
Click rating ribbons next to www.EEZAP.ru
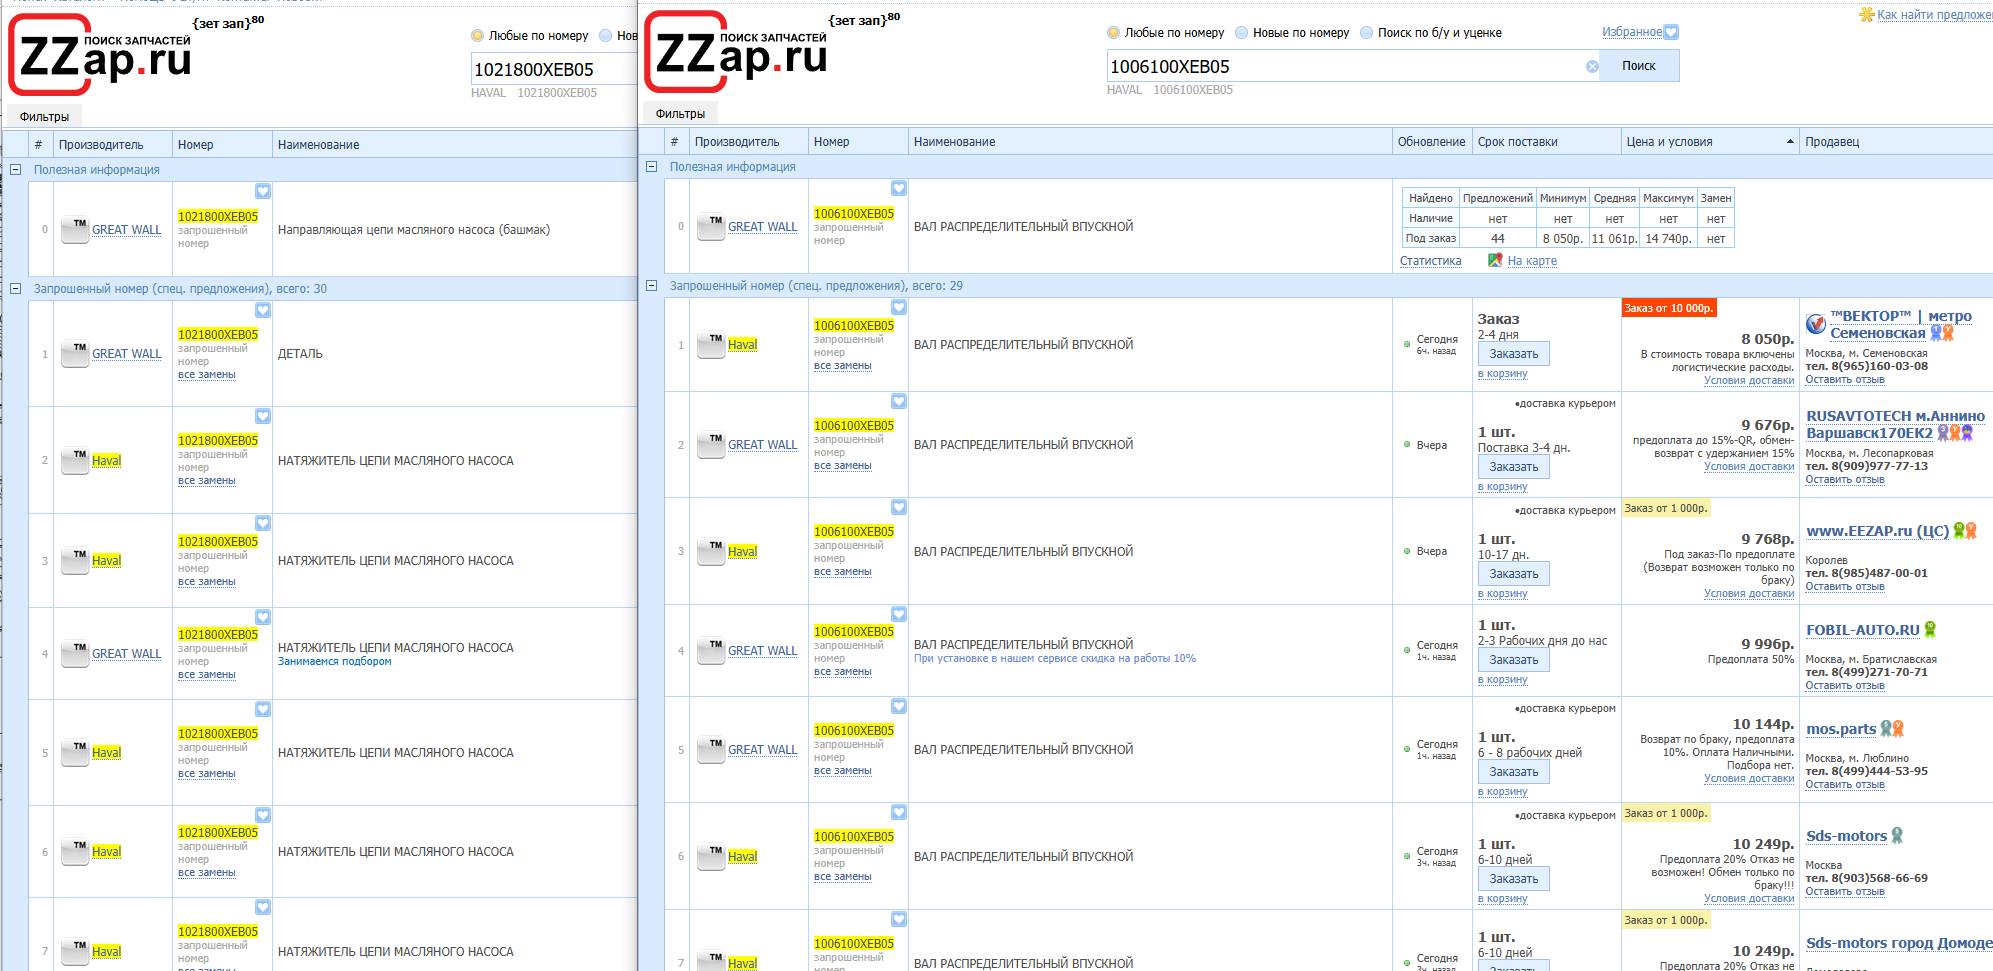coord(1965,531)
